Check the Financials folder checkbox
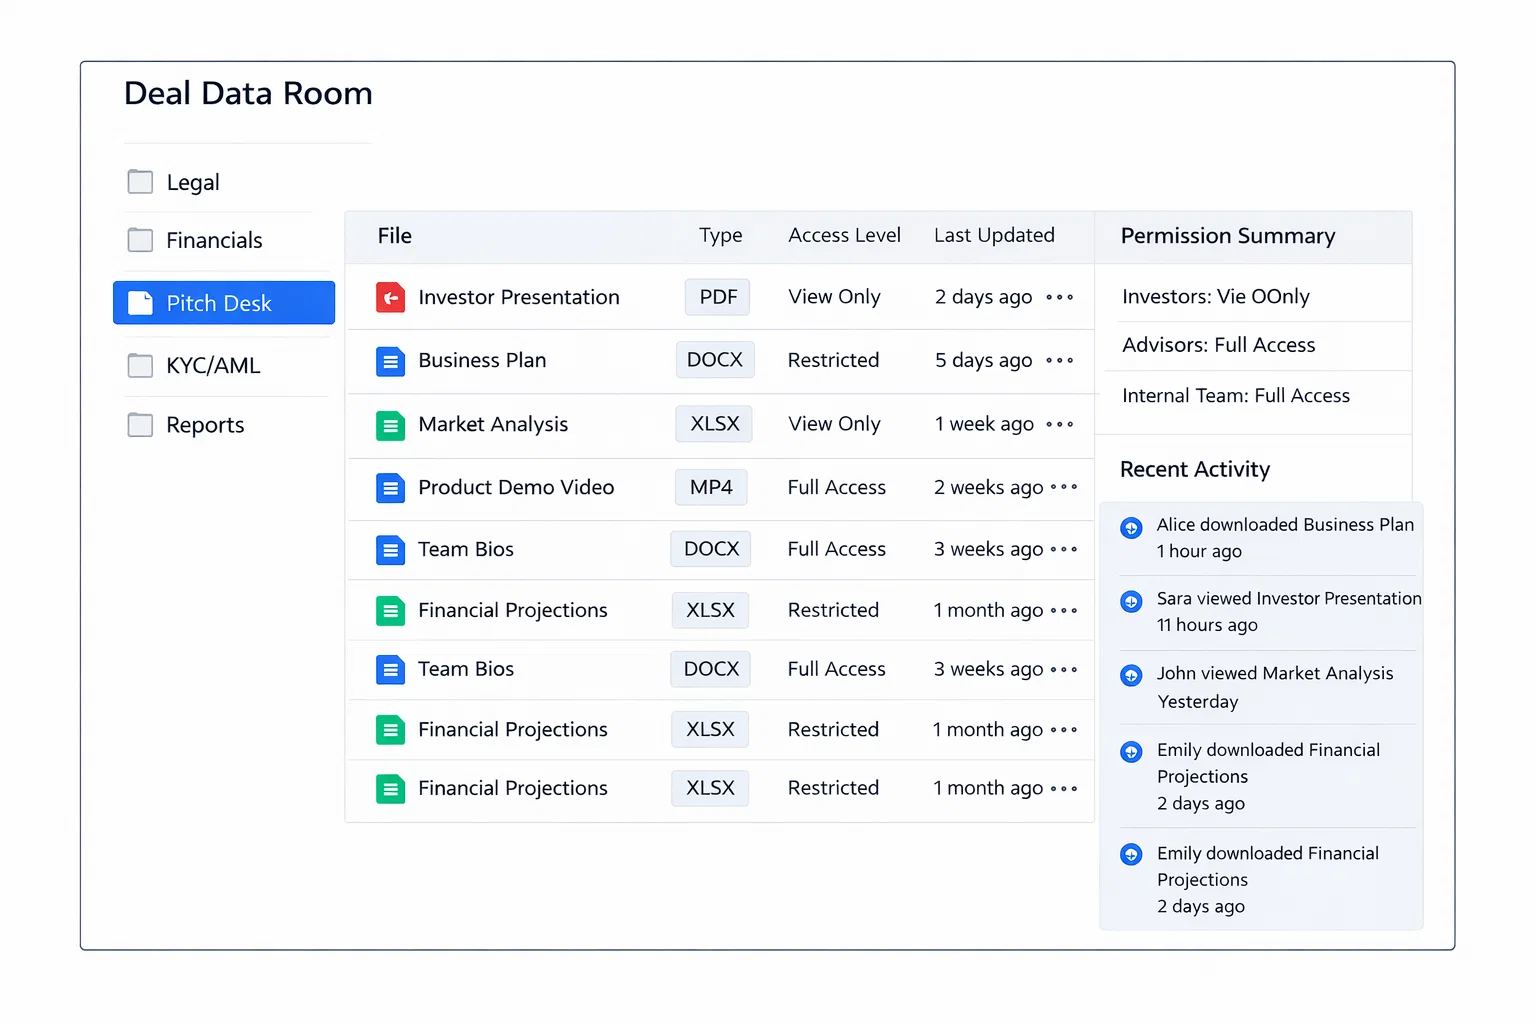This screenshot has height=1024, width=1536. (140, 240)
